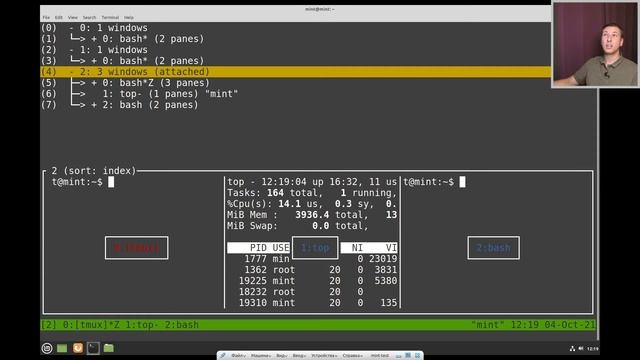The width and height of the screenshot is (640, 360).
Task: Click the network tray icon
Action: pos(572,349)
